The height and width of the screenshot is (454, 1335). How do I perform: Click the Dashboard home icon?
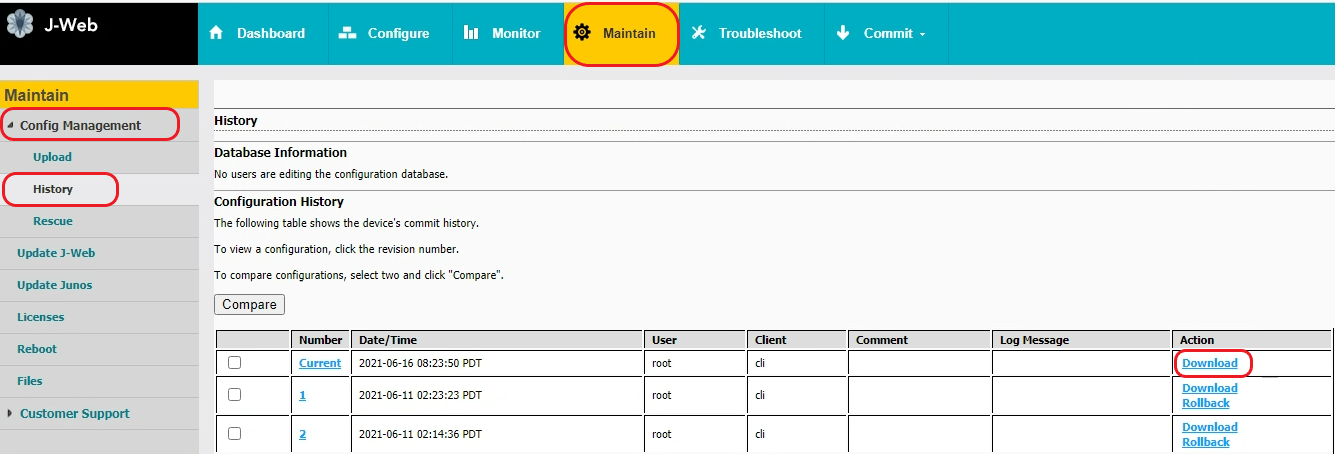point(216,33)
